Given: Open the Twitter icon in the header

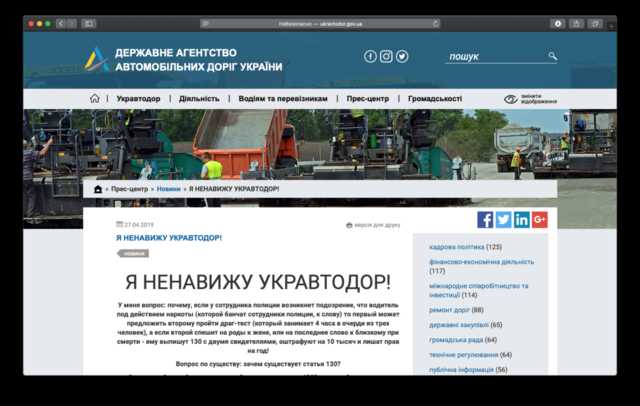Looking at the screenshot, I should point(402,57).
